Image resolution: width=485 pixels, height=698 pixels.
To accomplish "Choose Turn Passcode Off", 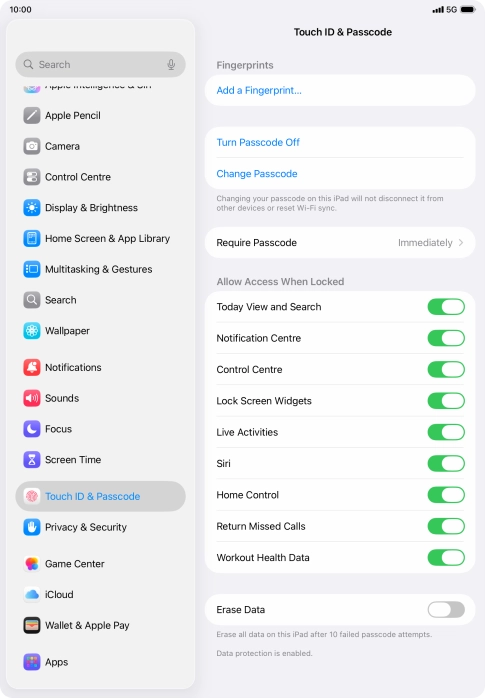I will pos(258,142).
